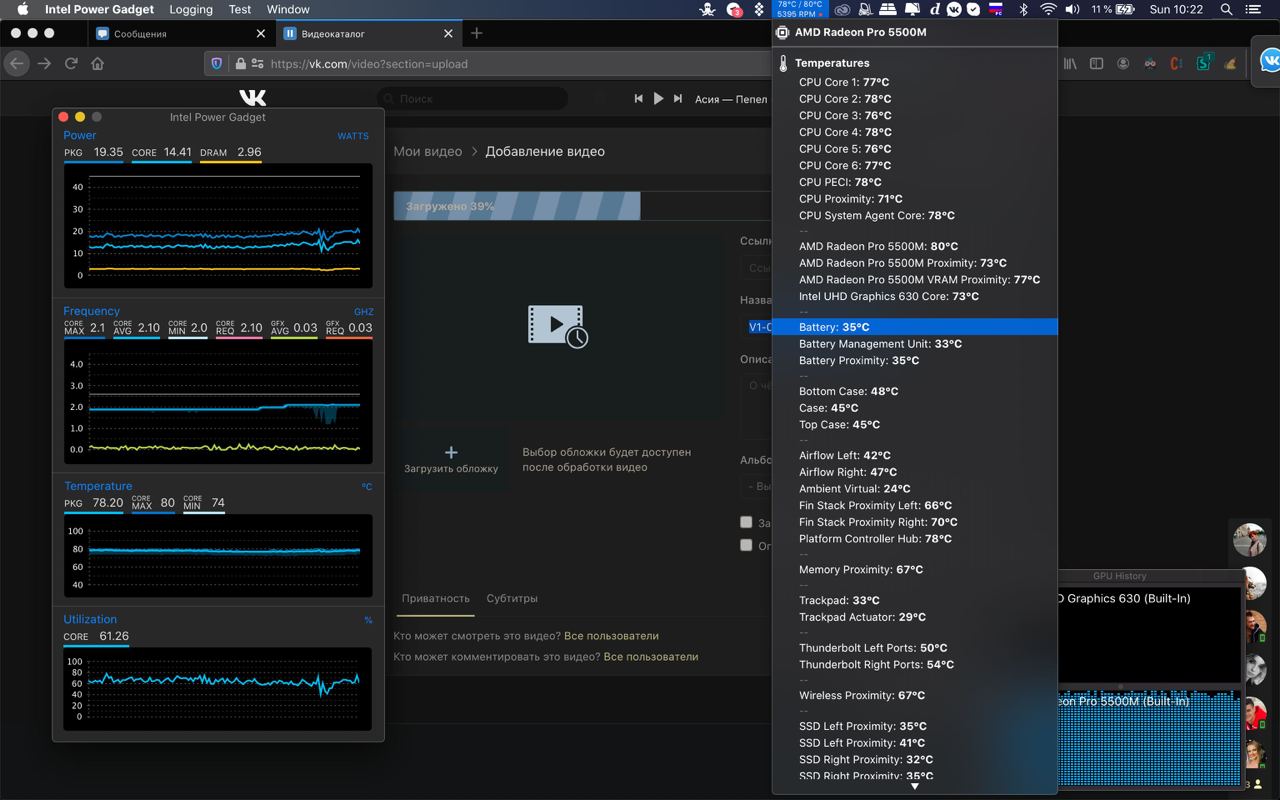Open the Apple menu
Screen dimensions: 1280x800
tap(22, 9)
